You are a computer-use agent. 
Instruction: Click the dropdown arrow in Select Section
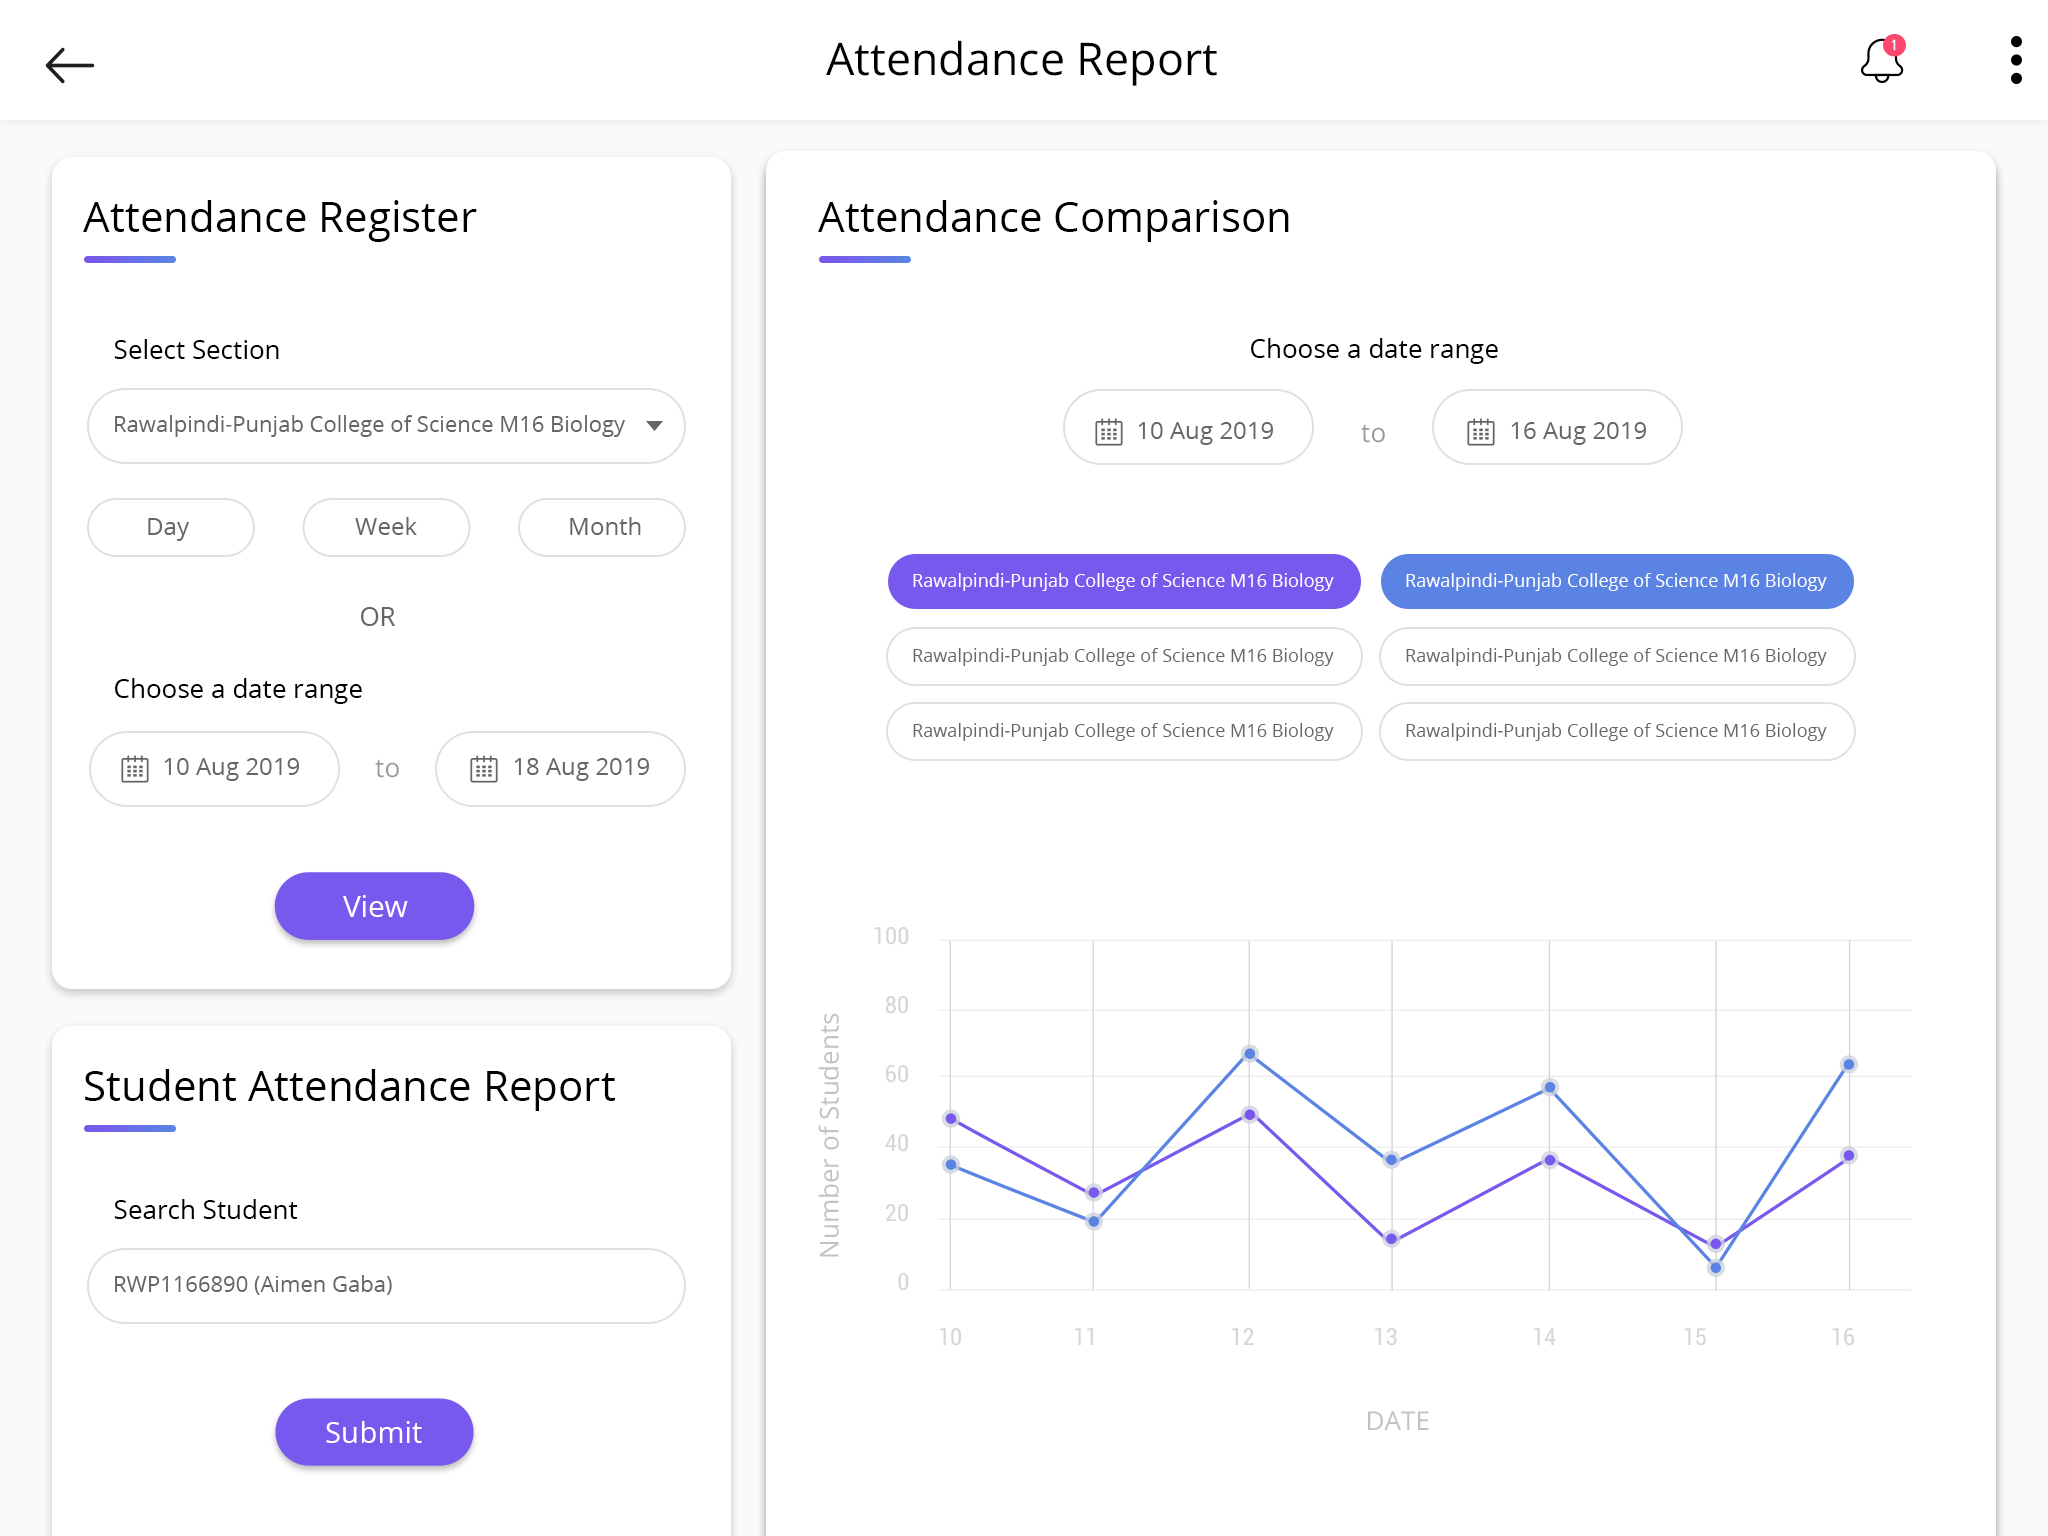pyautogui.click(x=655, y=425)
